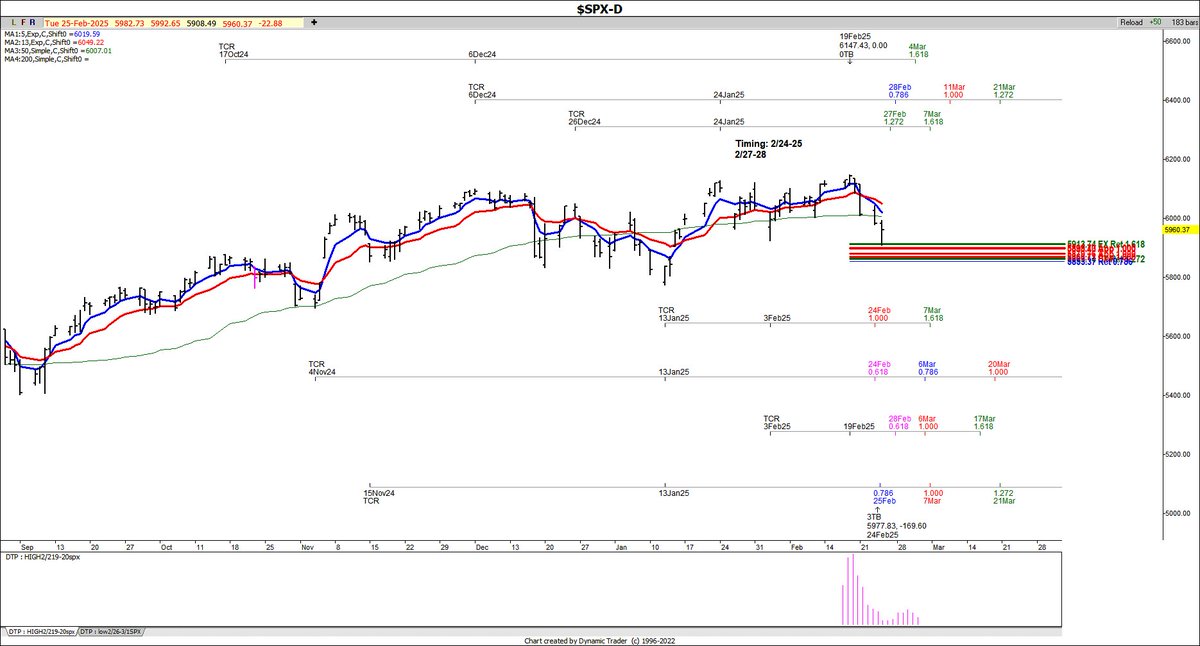Click the 5000.00 price axis label
1200x646 pixels.
coord(1178,513)
